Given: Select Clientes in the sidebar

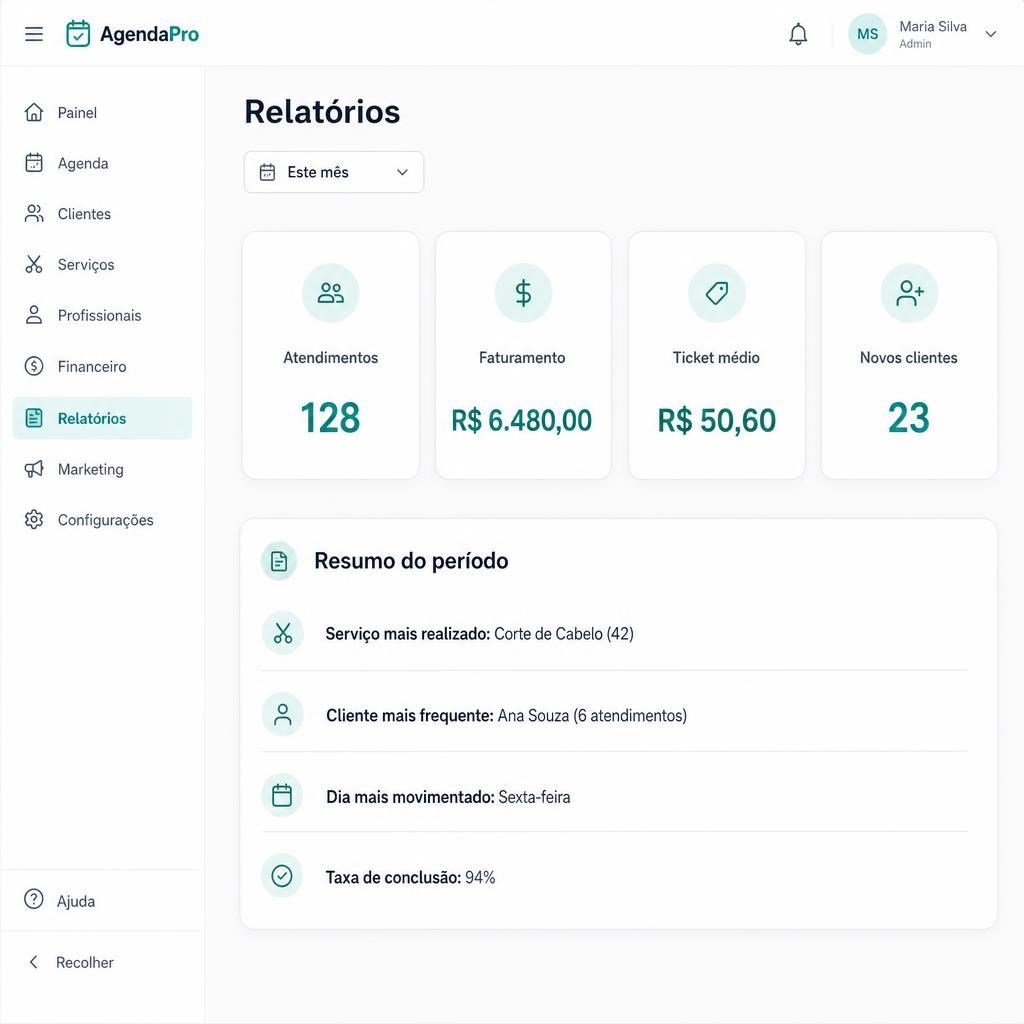Looking at the screenshot, I should coord(84,214).
